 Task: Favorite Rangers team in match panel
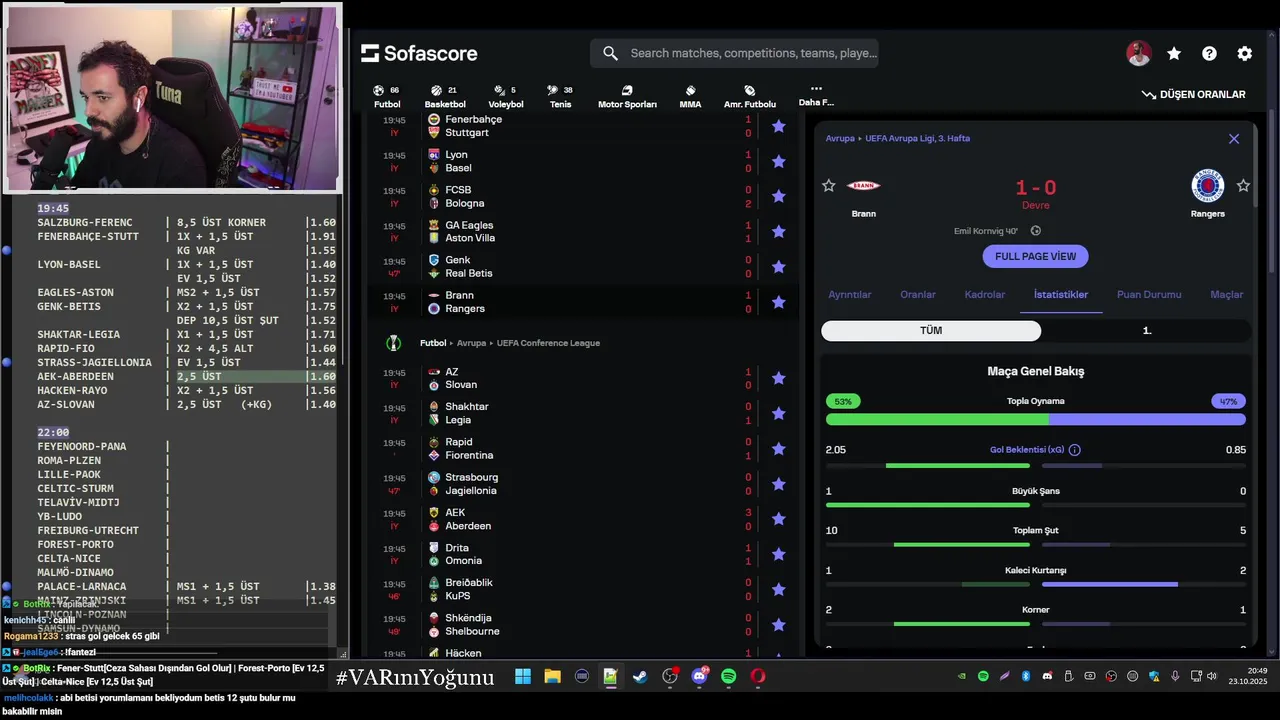1243,186
